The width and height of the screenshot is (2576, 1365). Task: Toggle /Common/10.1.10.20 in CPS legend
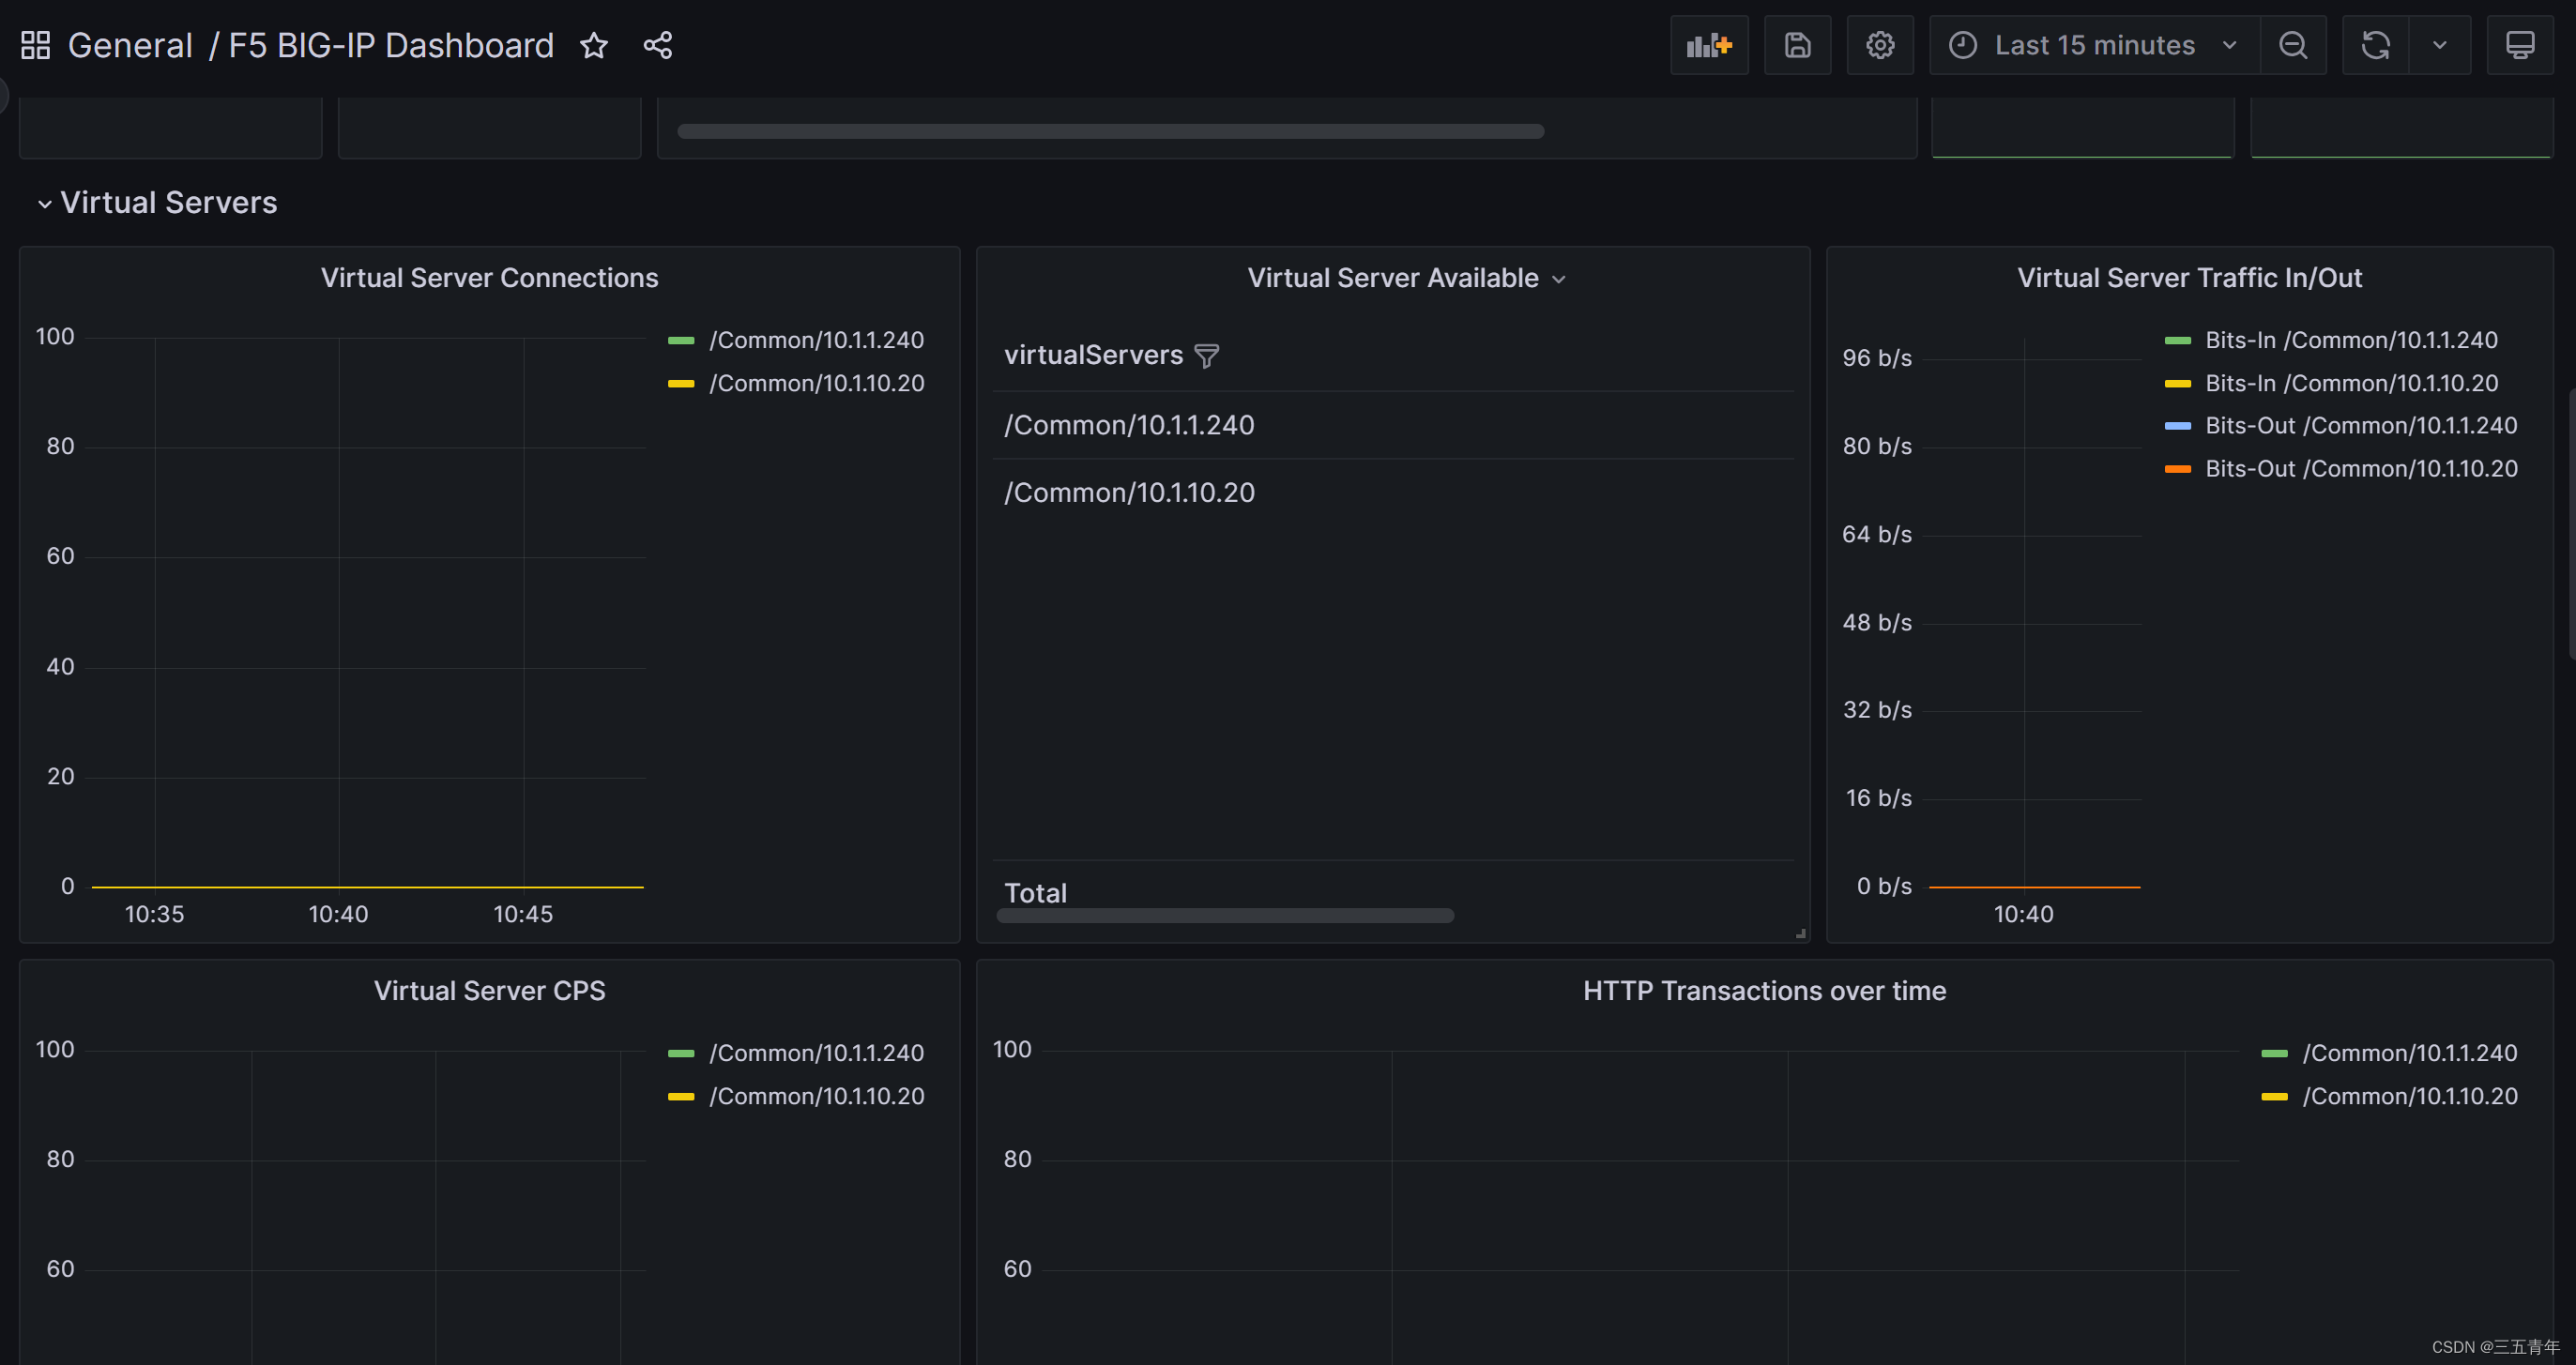pyautogui.click(x=816, y=1096)
